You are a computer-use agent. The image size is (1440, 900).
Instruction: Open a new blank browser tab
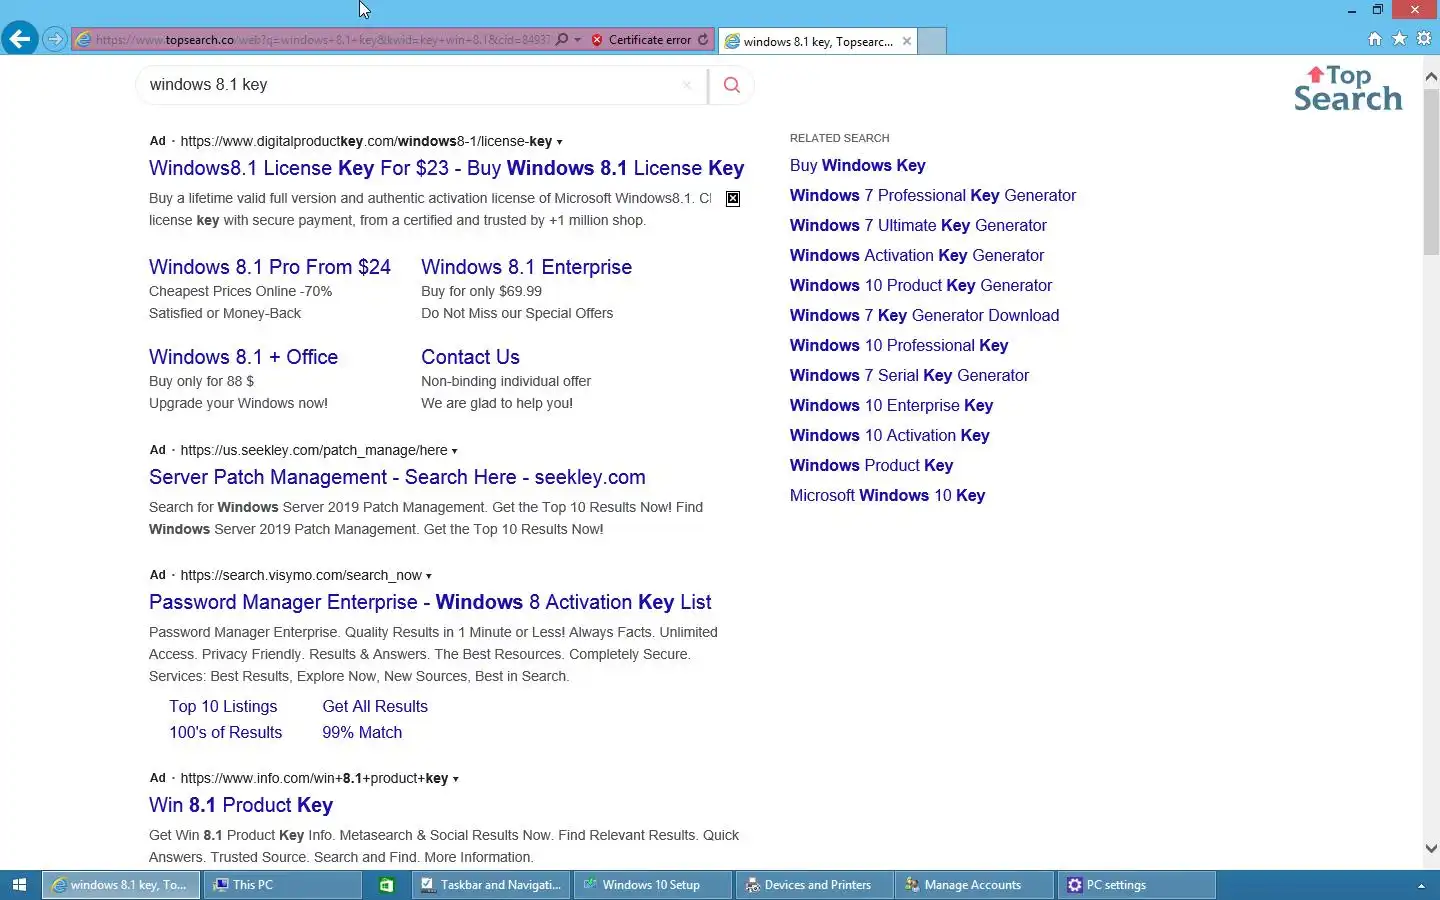click(932, 41)
